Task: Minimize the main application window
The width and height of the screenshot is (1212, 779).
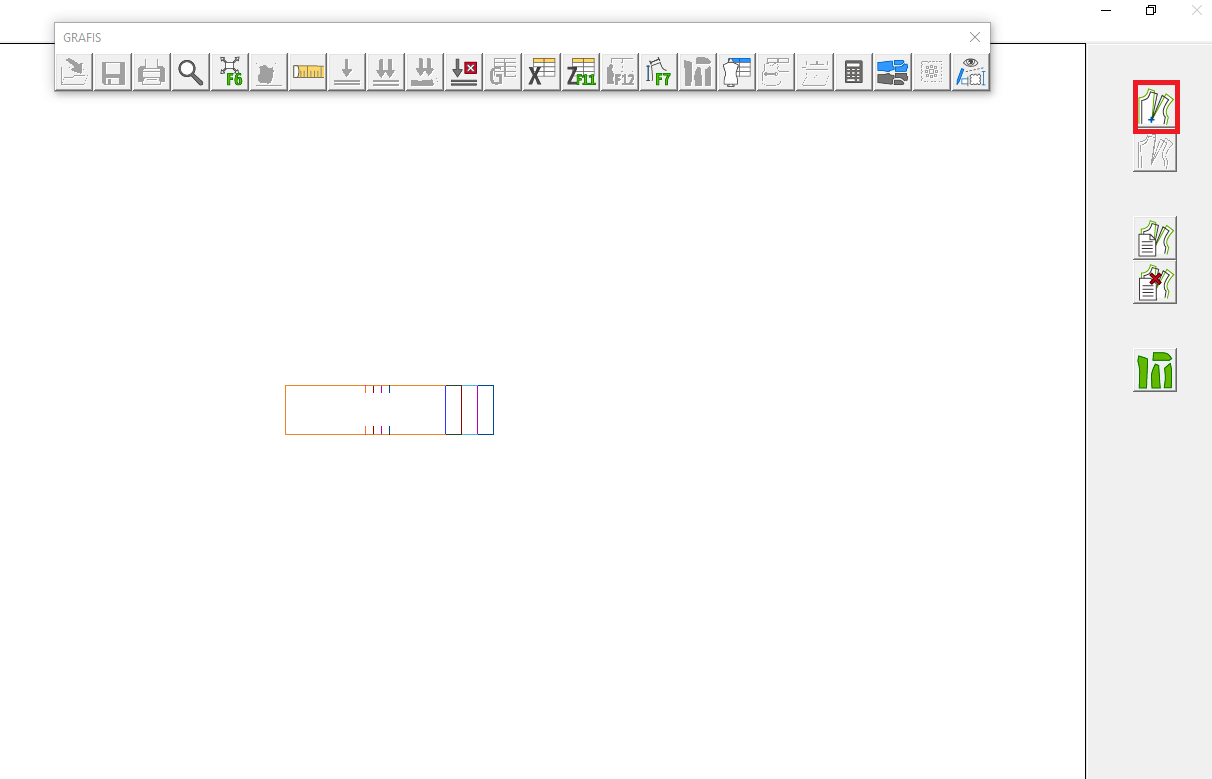Action: click(x=1106, y=10)
